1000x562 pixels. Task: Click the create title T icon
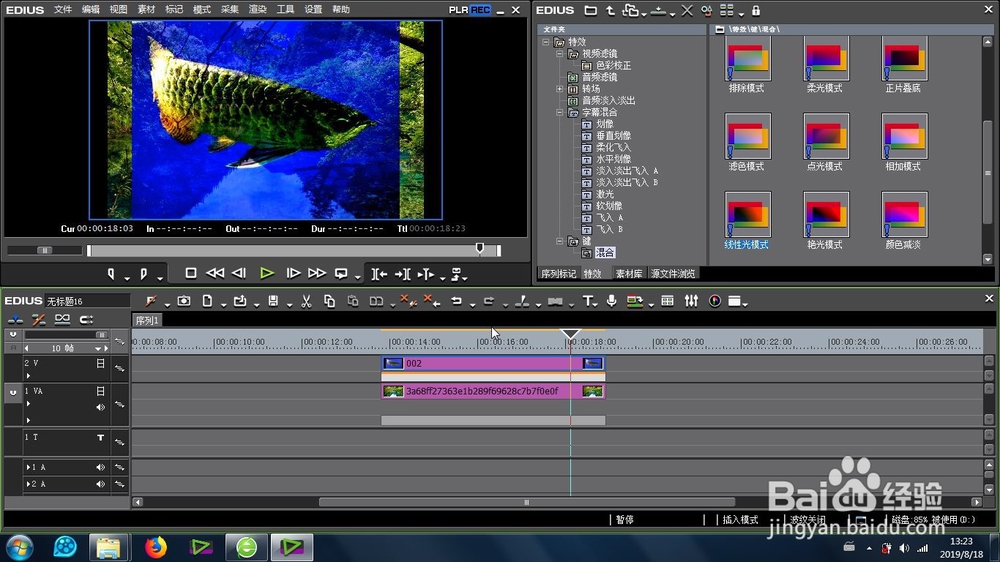[x=587, y=300]
